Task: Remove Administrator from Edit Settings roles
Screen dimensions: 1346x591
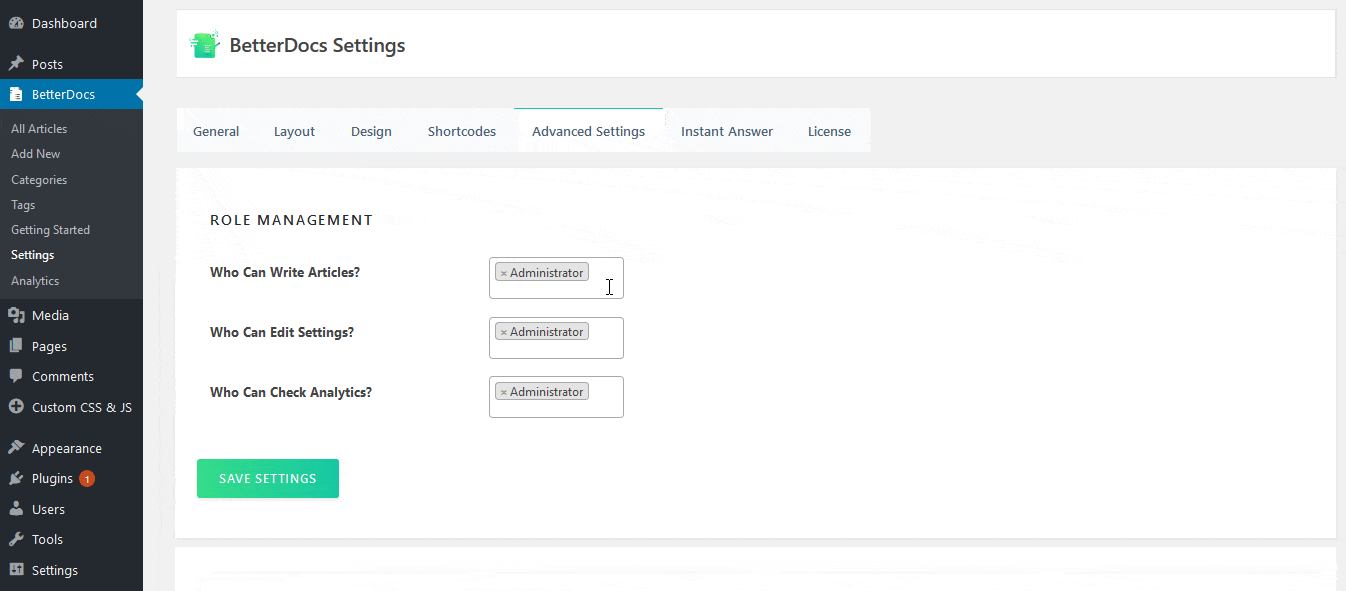Action: click(504, 332)
